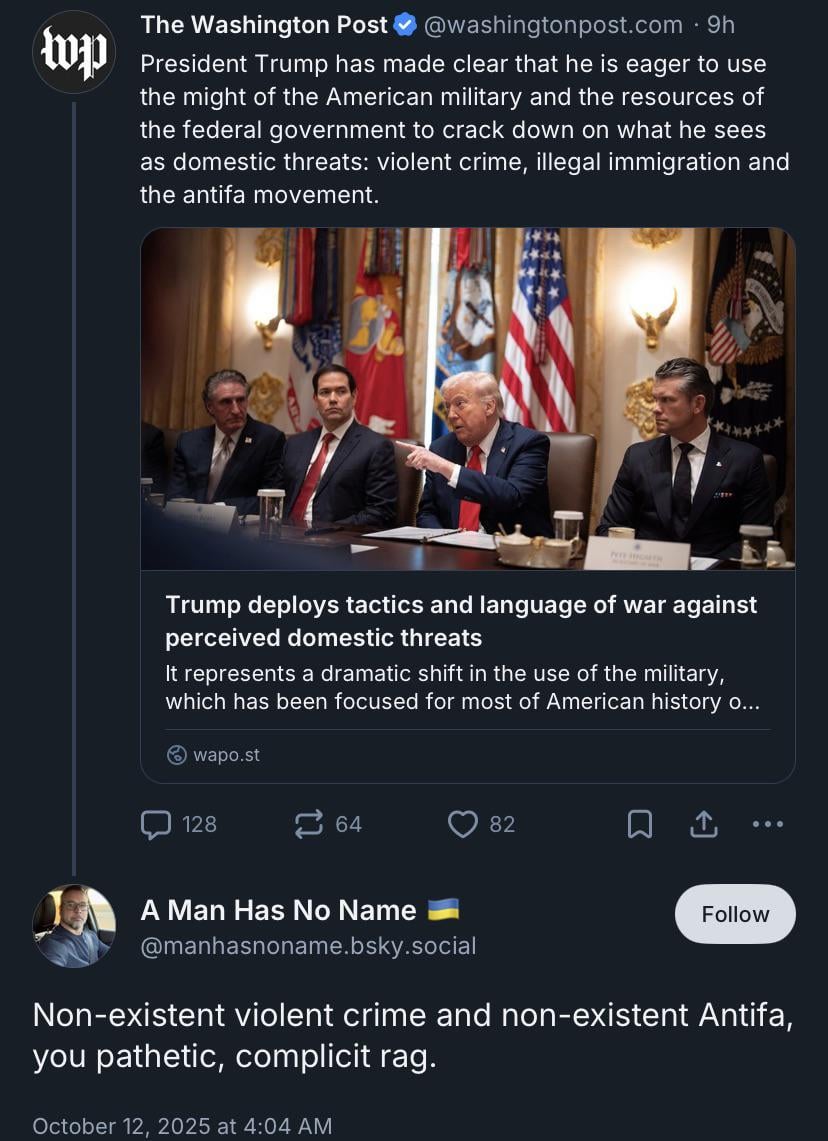This screenshot has height=1141, width=828.
Task: Repost the Washington Post post
Action: [x=309, y=824]
